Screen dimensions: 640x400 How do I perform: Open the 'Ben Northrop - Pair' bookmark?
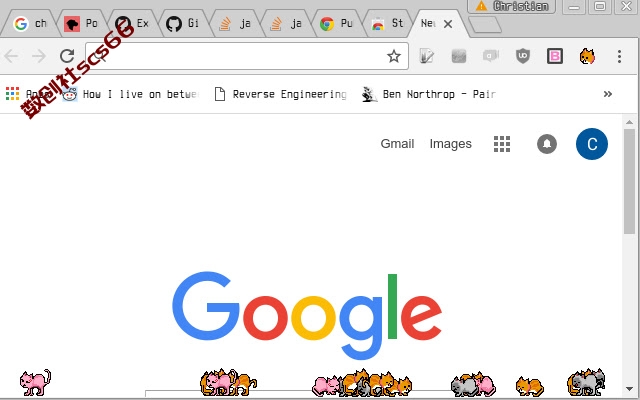pos(429,94)
